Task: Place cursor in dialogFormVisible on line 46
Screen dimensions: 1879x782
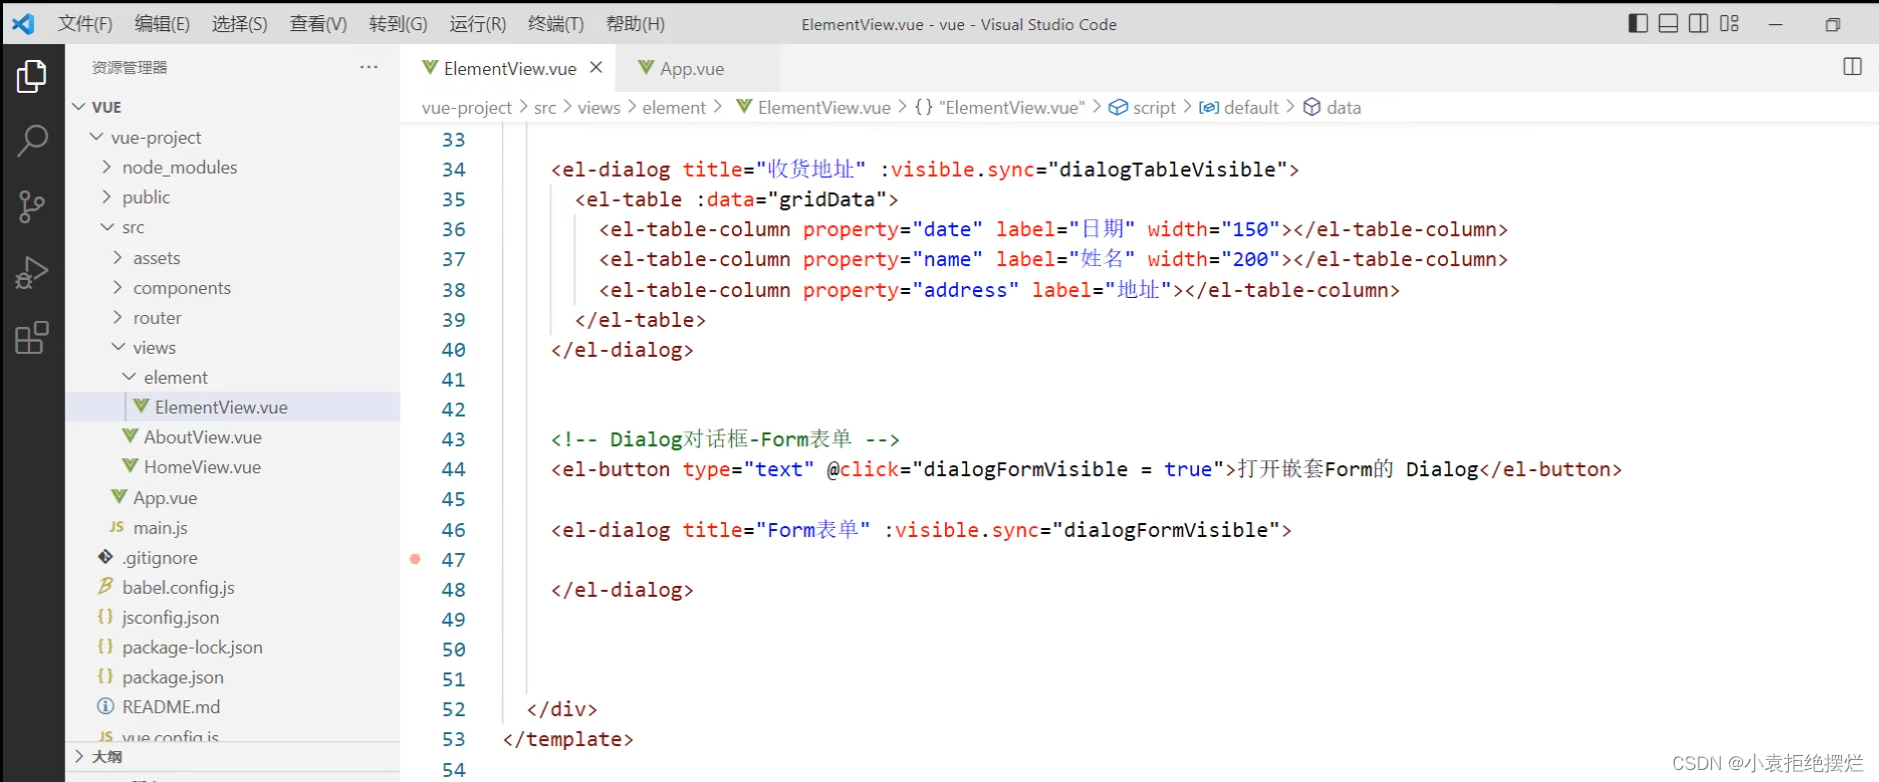Action: click(1167, 529)
